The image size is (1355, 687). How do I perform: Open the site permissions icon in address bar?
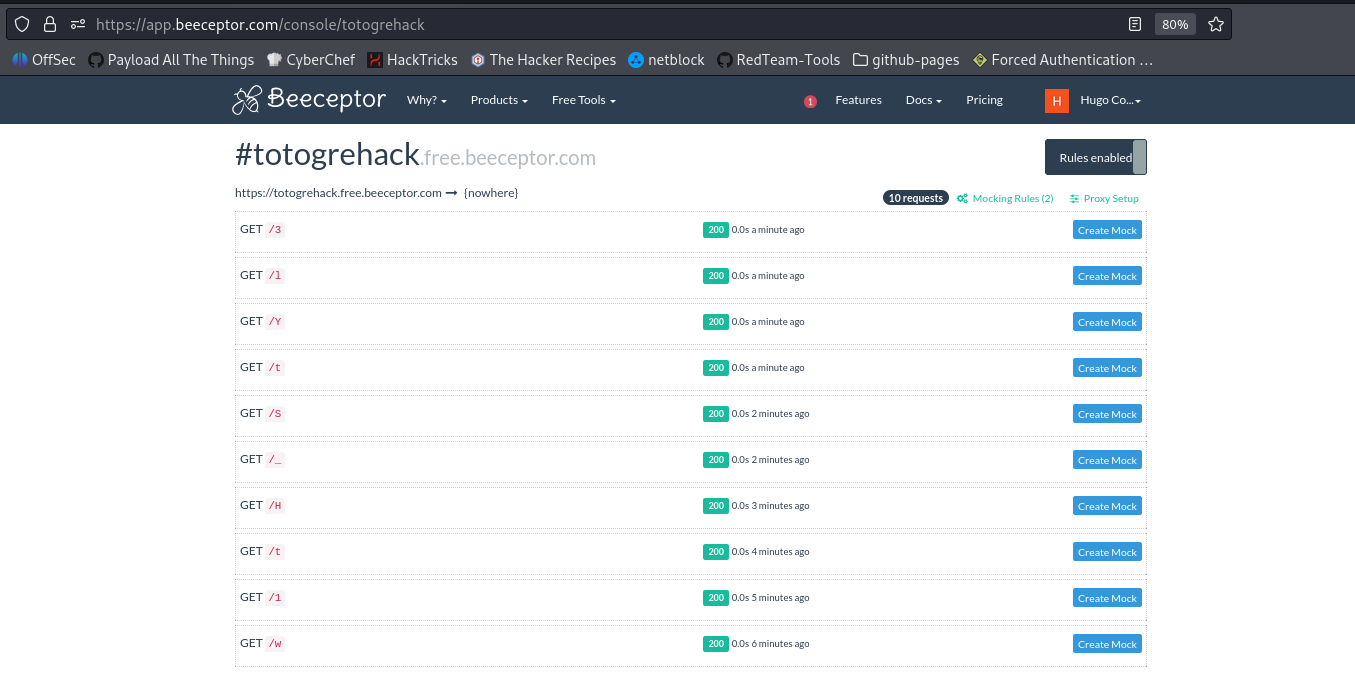click(78, 24)
